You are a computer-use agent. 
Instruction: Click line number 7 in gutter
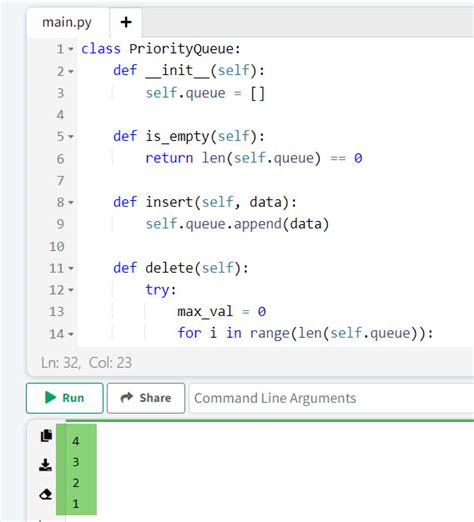point(60,181)
